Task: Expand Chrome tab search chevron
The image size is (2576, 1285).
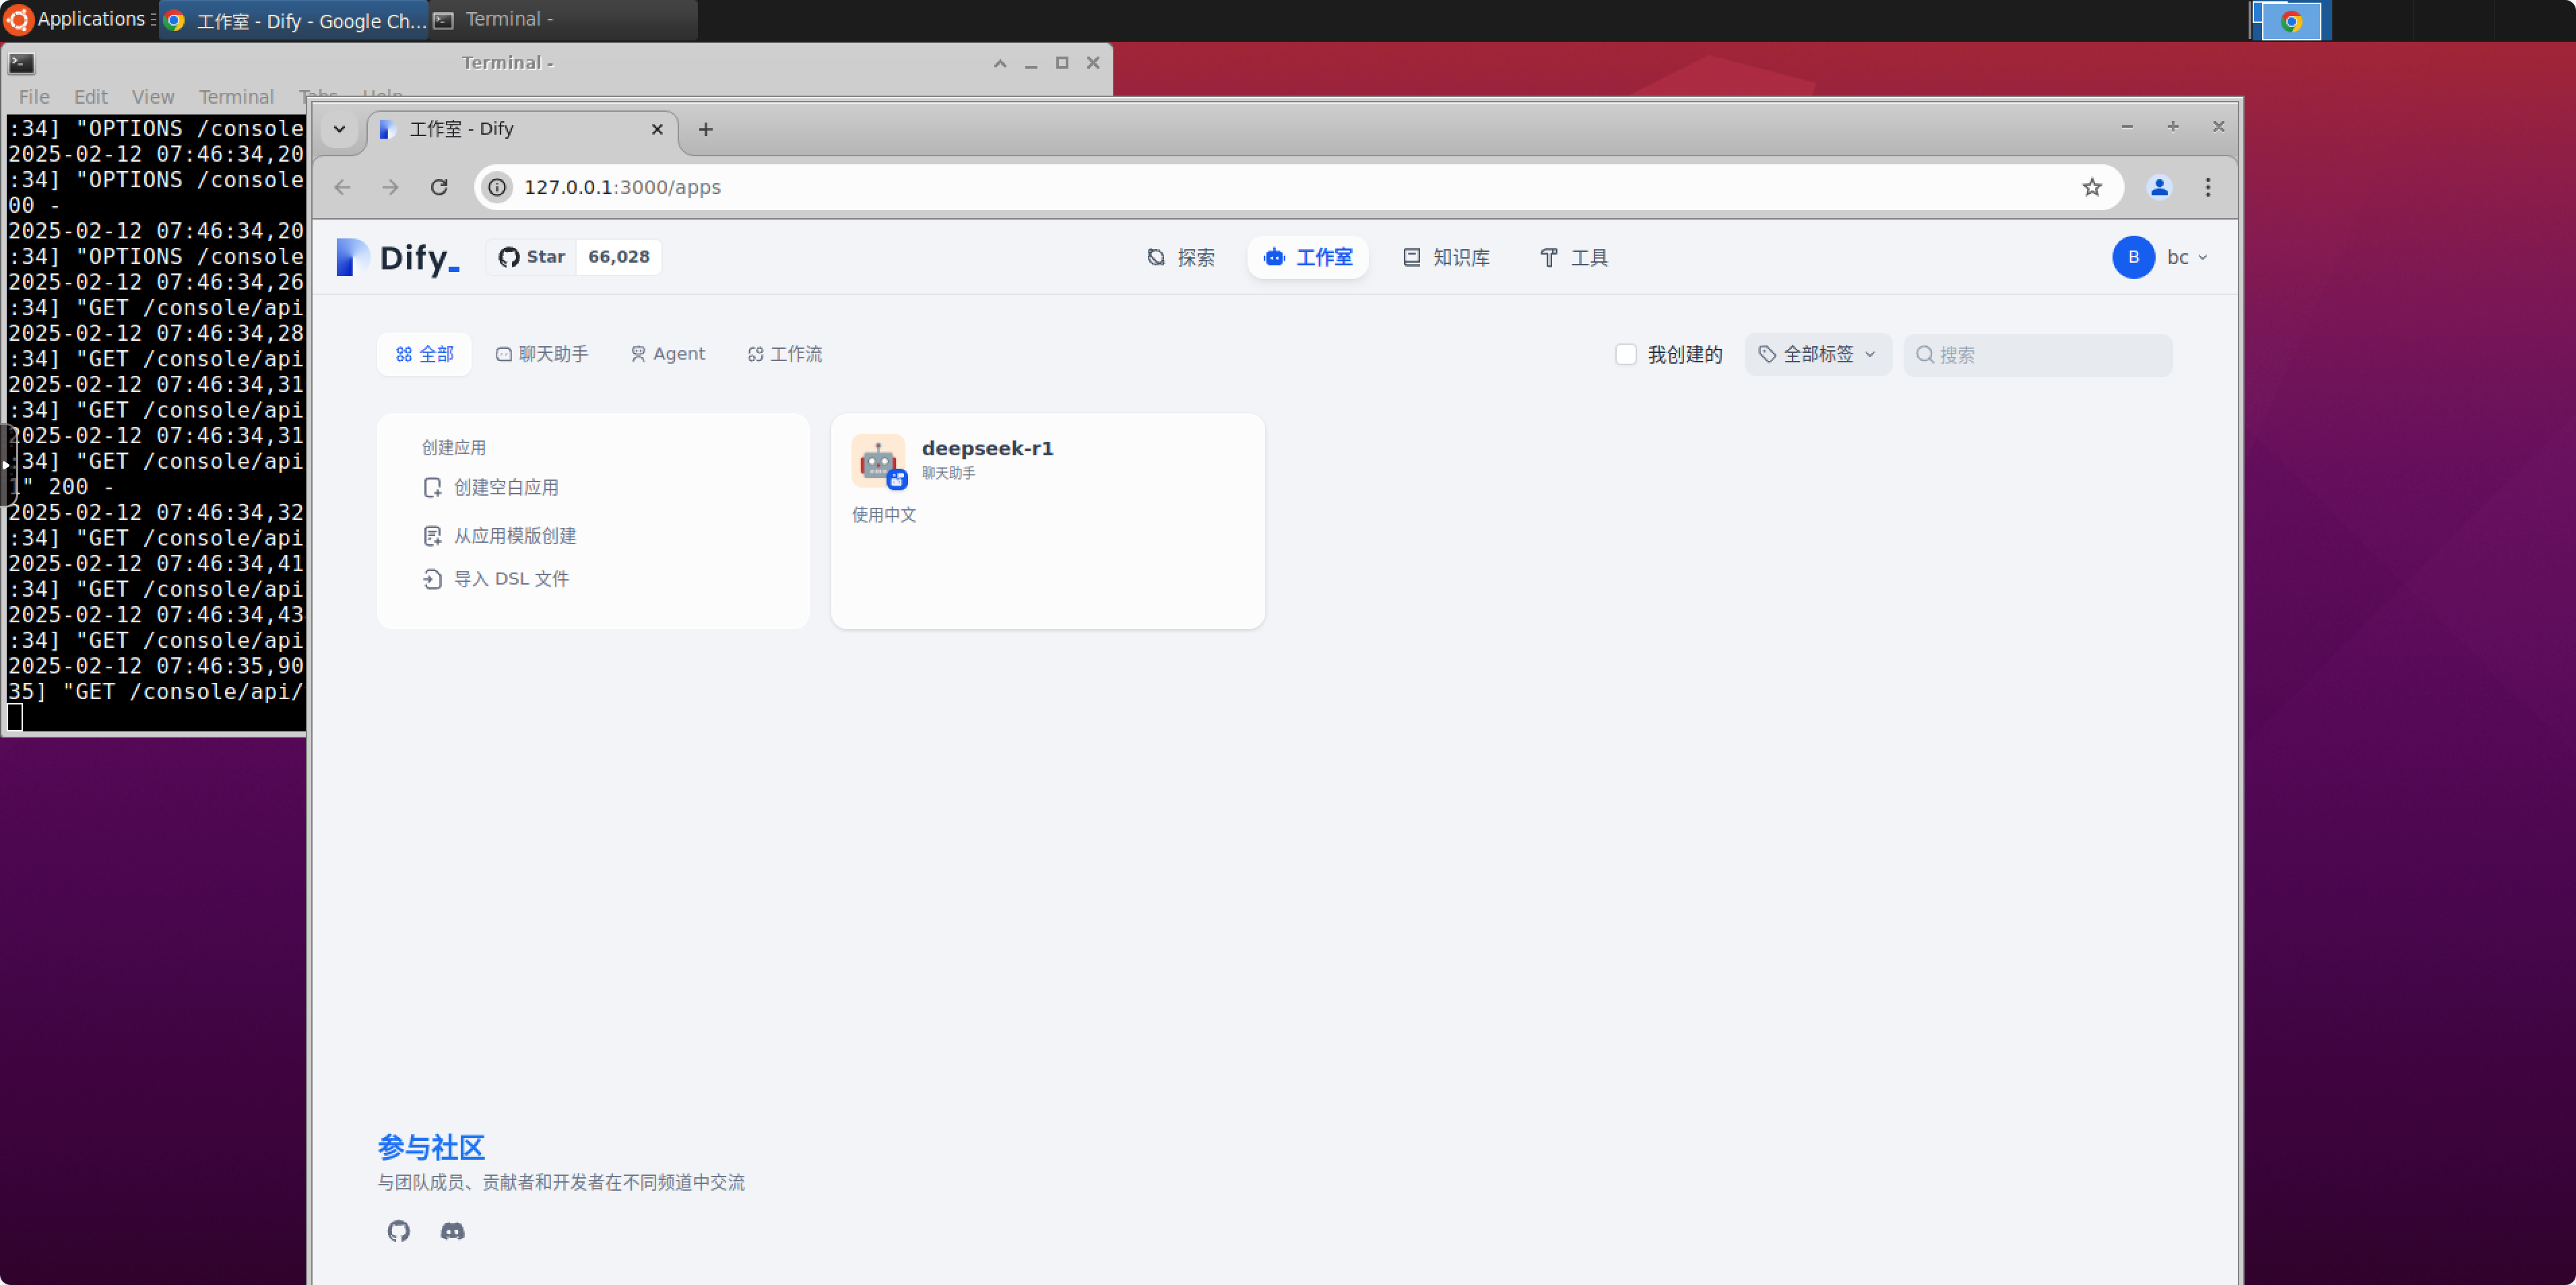Action: pos(339,129)
